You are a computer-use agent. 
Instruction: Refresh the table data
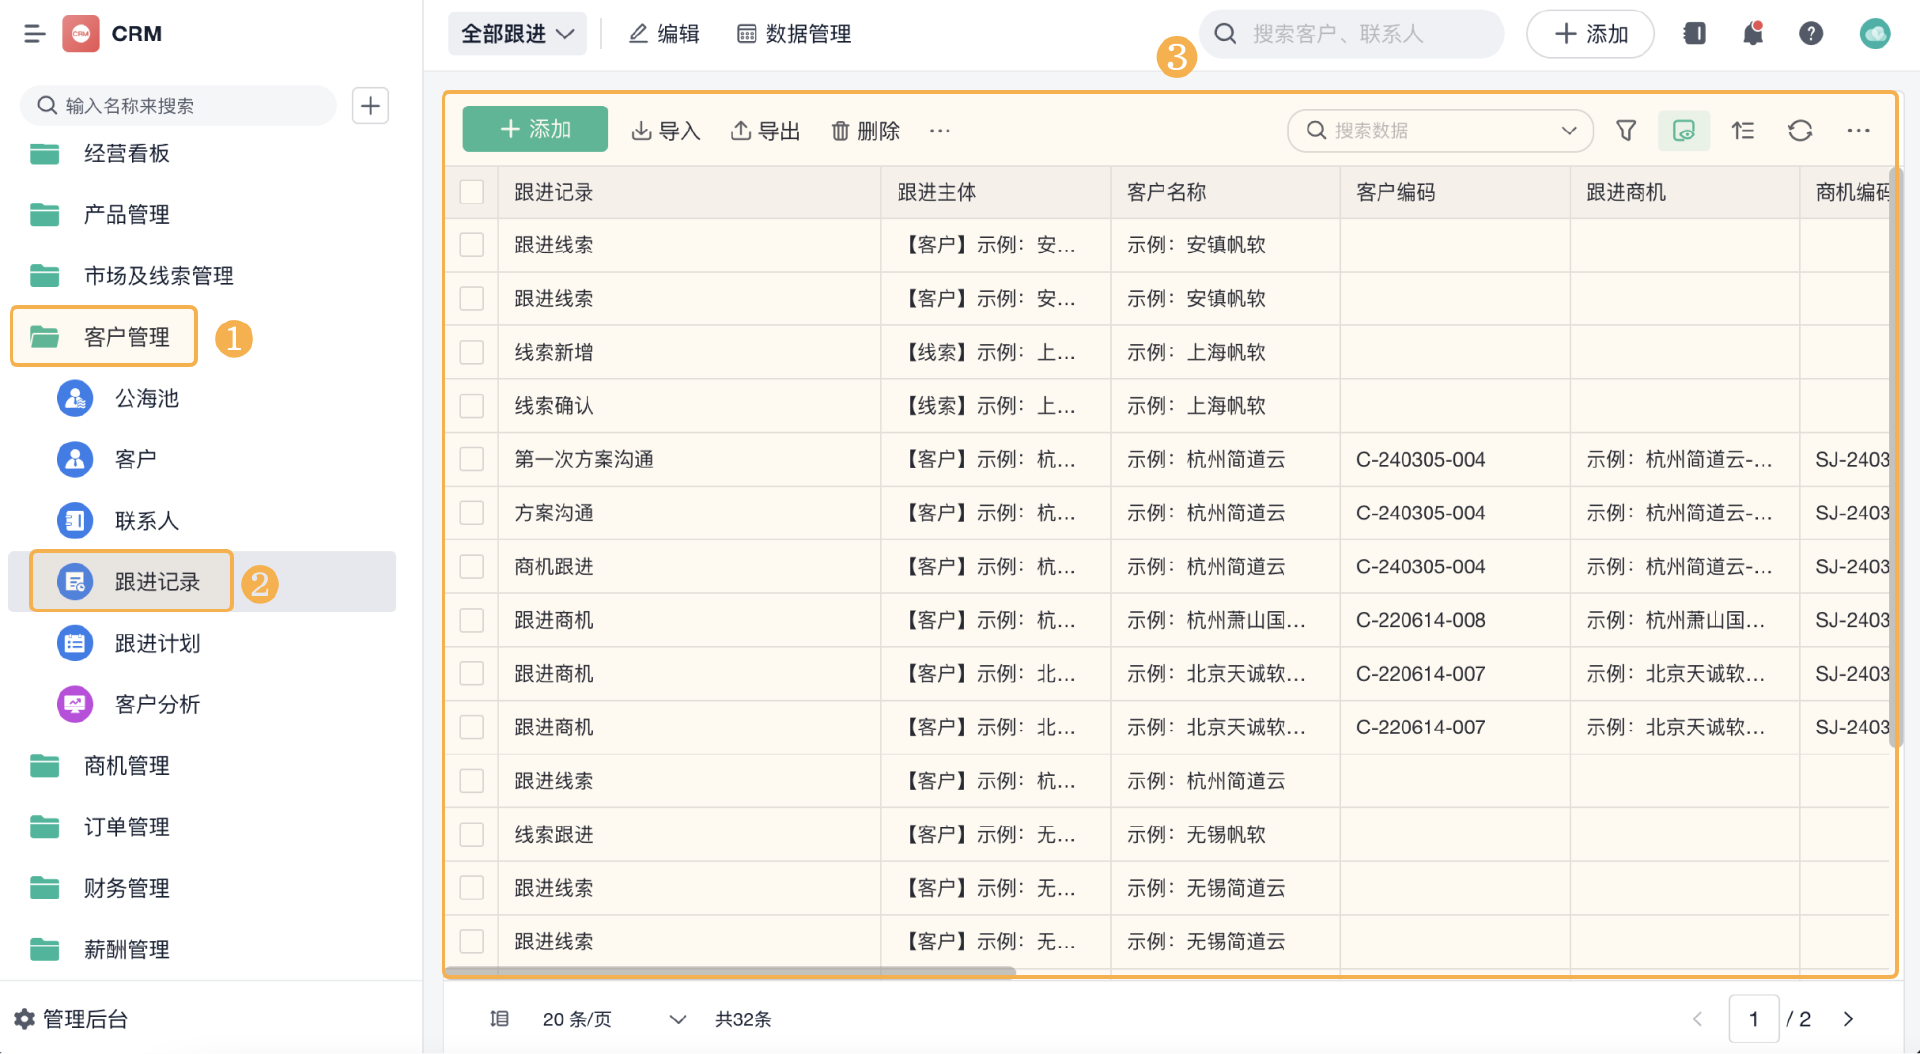pyautogui.click(x=1800, y=131)
